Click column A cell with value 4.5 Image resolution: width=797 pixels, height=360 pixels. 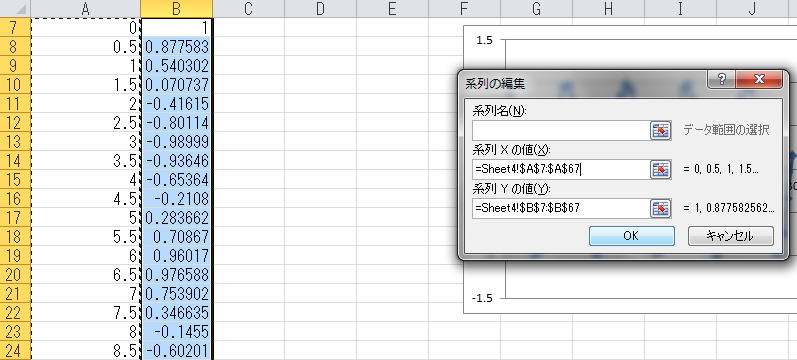tap(85, 198)
